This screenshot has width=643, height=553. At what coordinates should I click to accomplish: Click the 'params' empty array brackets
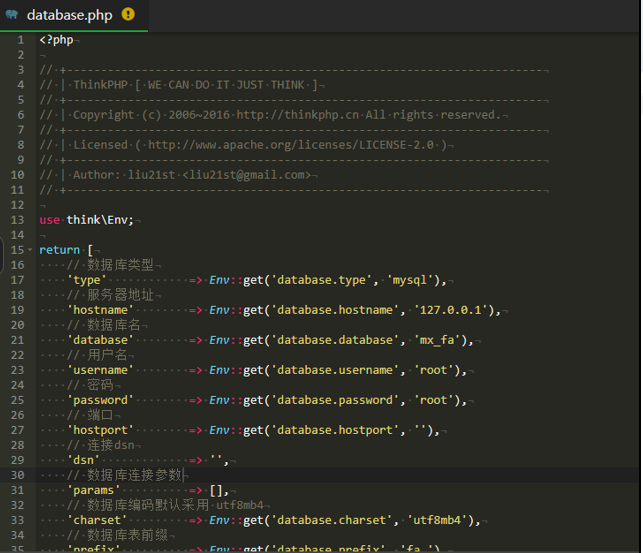(217, 490)
